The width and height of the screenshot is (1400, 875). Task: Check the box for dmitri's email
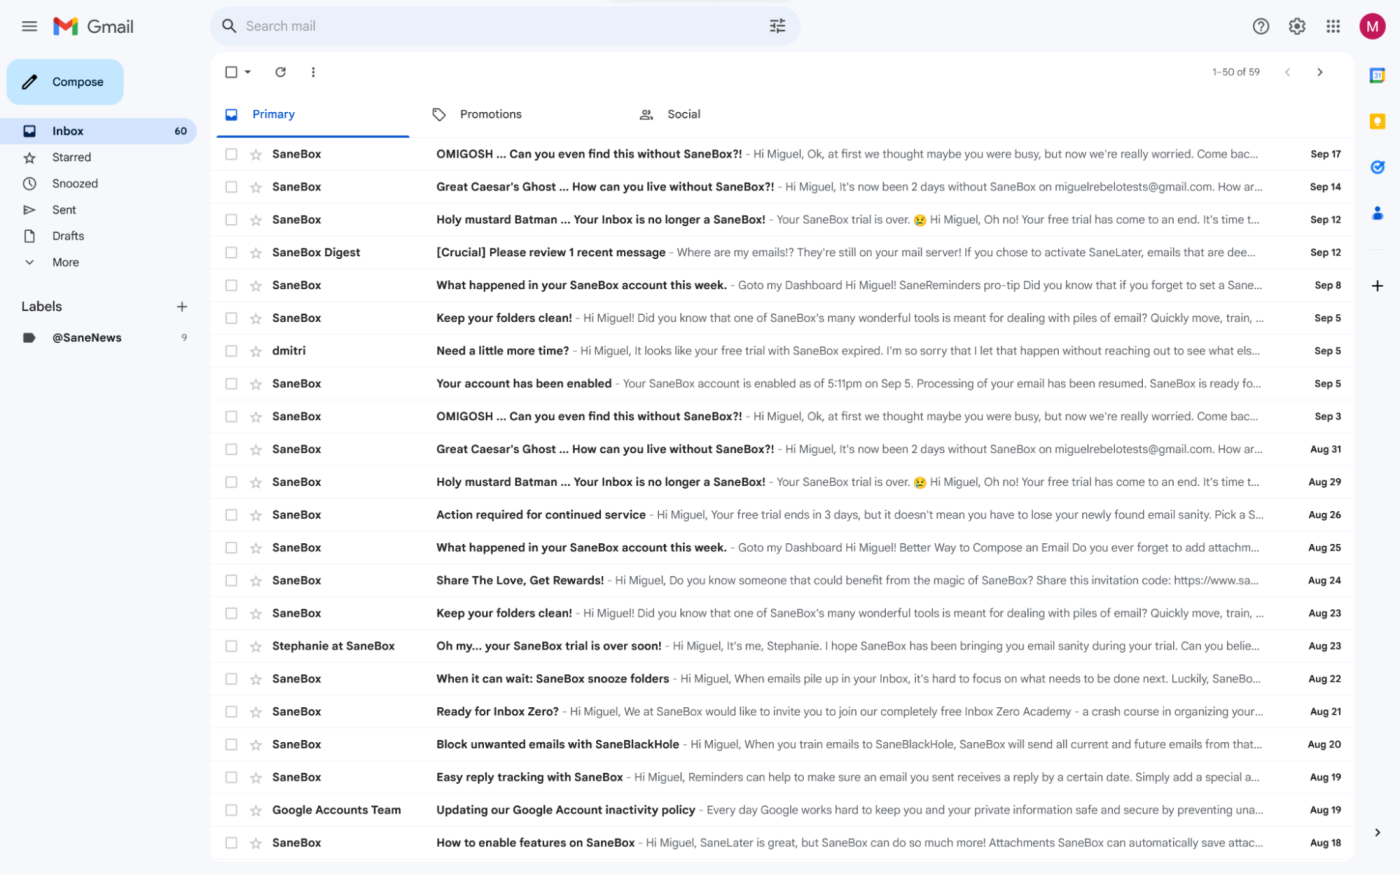(x=231, y=351)
